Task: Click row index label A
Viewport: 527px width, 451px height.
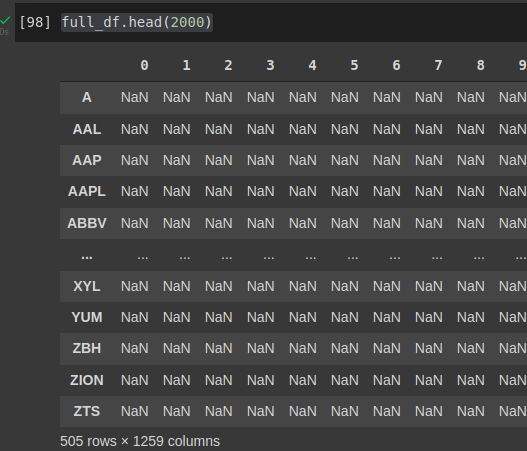Action: tap(87, 97)
